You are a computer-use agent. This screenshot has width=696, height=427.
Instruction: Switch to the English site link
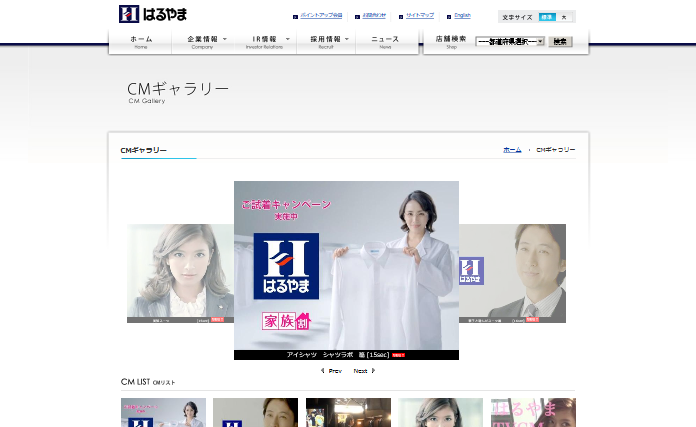click(462, 15)
